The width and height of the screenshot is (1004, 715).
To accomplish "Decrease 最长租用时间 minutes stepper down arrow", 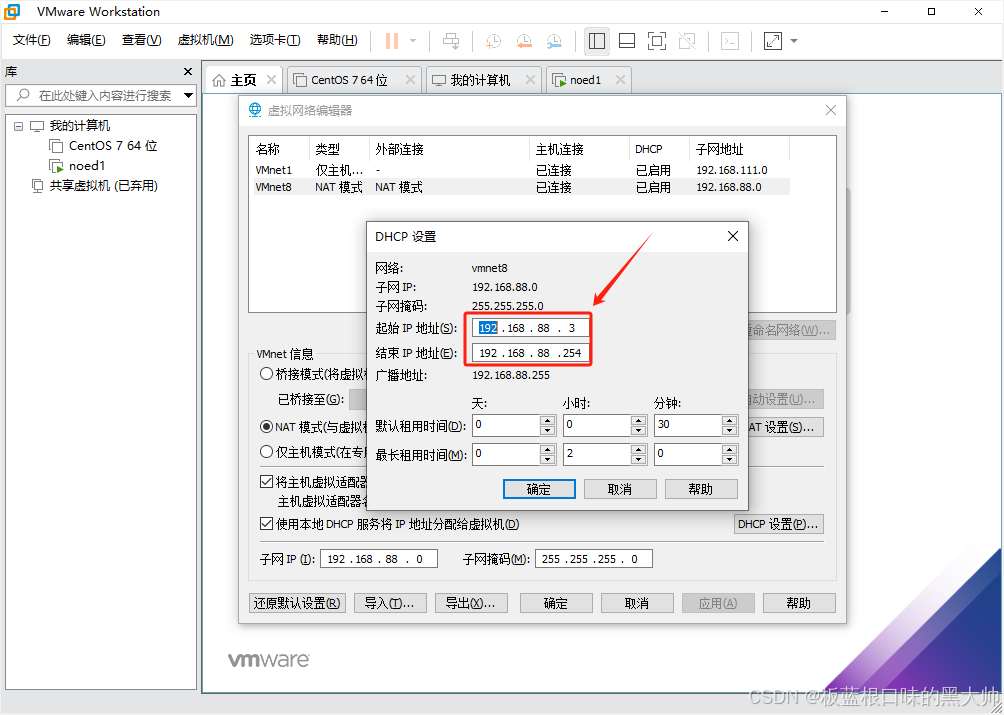I will click(x=729, y=460).
